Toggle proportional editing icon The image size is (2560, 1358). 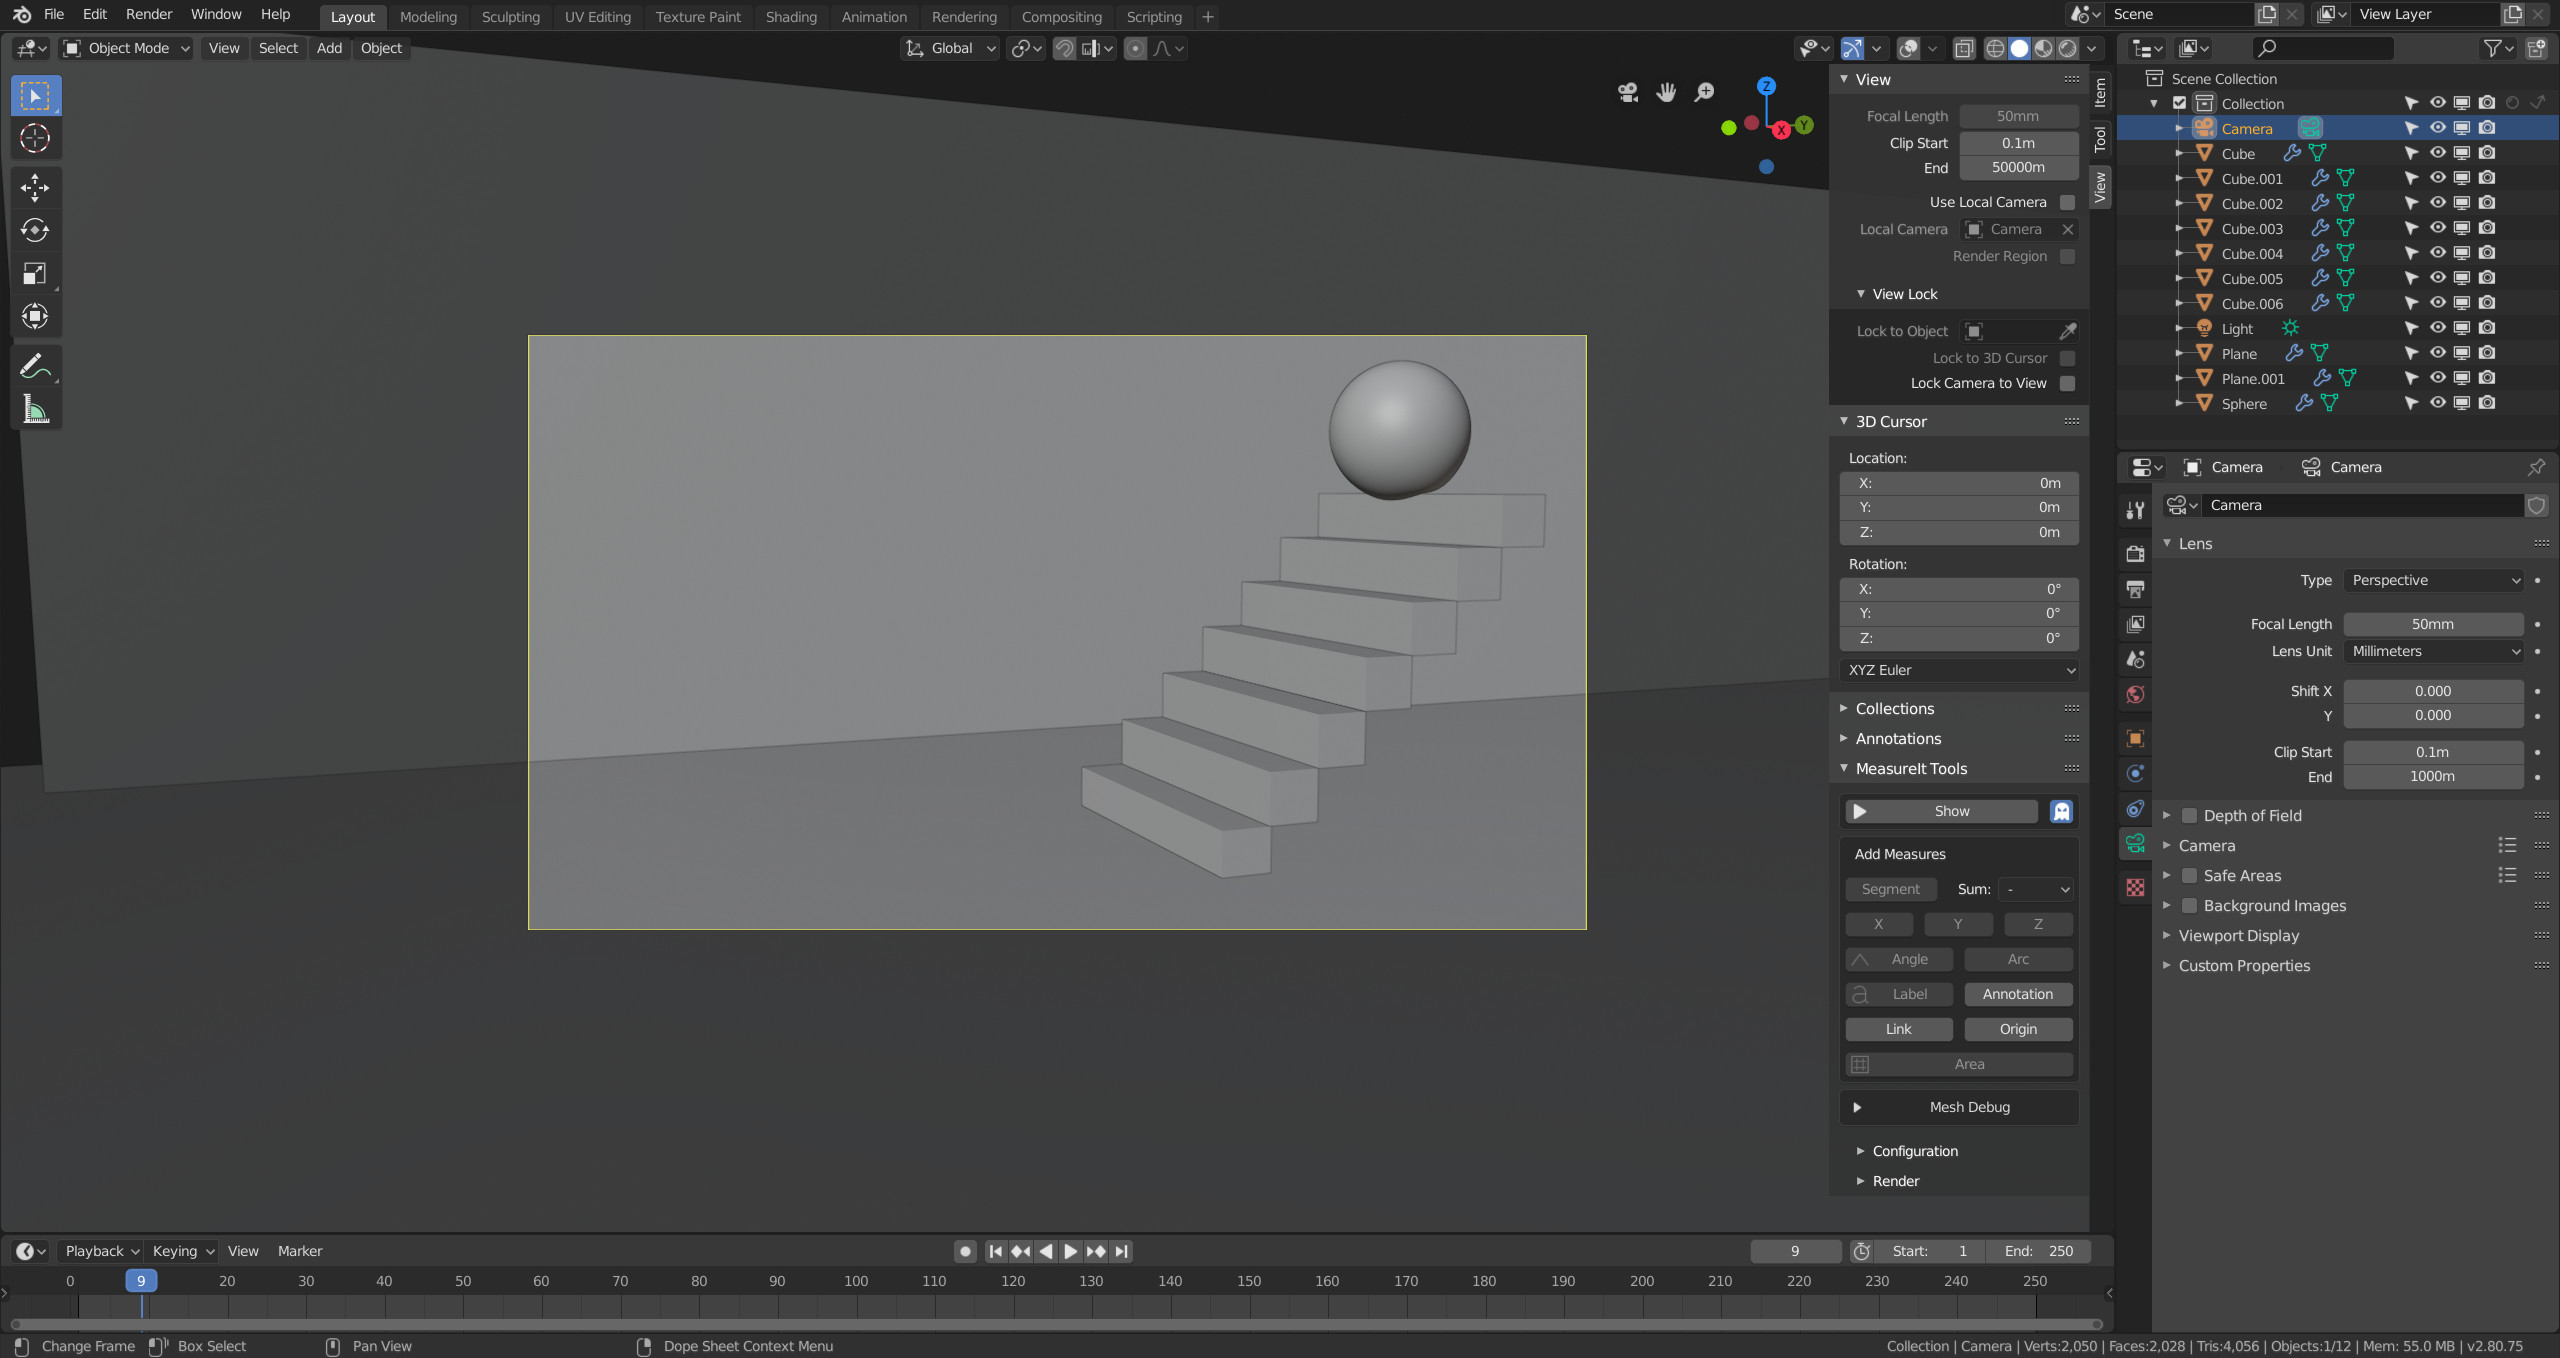point(1135,48)
